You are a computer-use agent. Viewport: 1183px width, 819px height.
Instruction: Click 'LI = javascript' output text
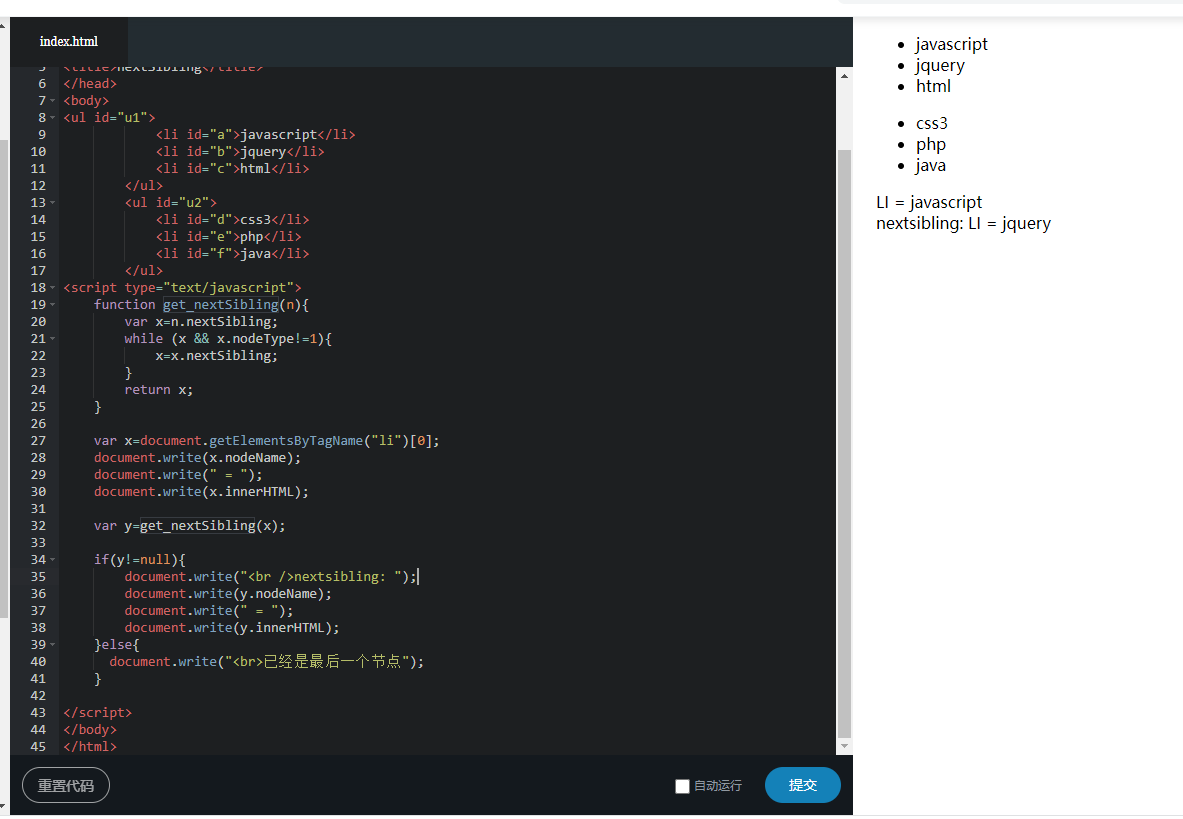pyautogui.click(x=929, y=202)
